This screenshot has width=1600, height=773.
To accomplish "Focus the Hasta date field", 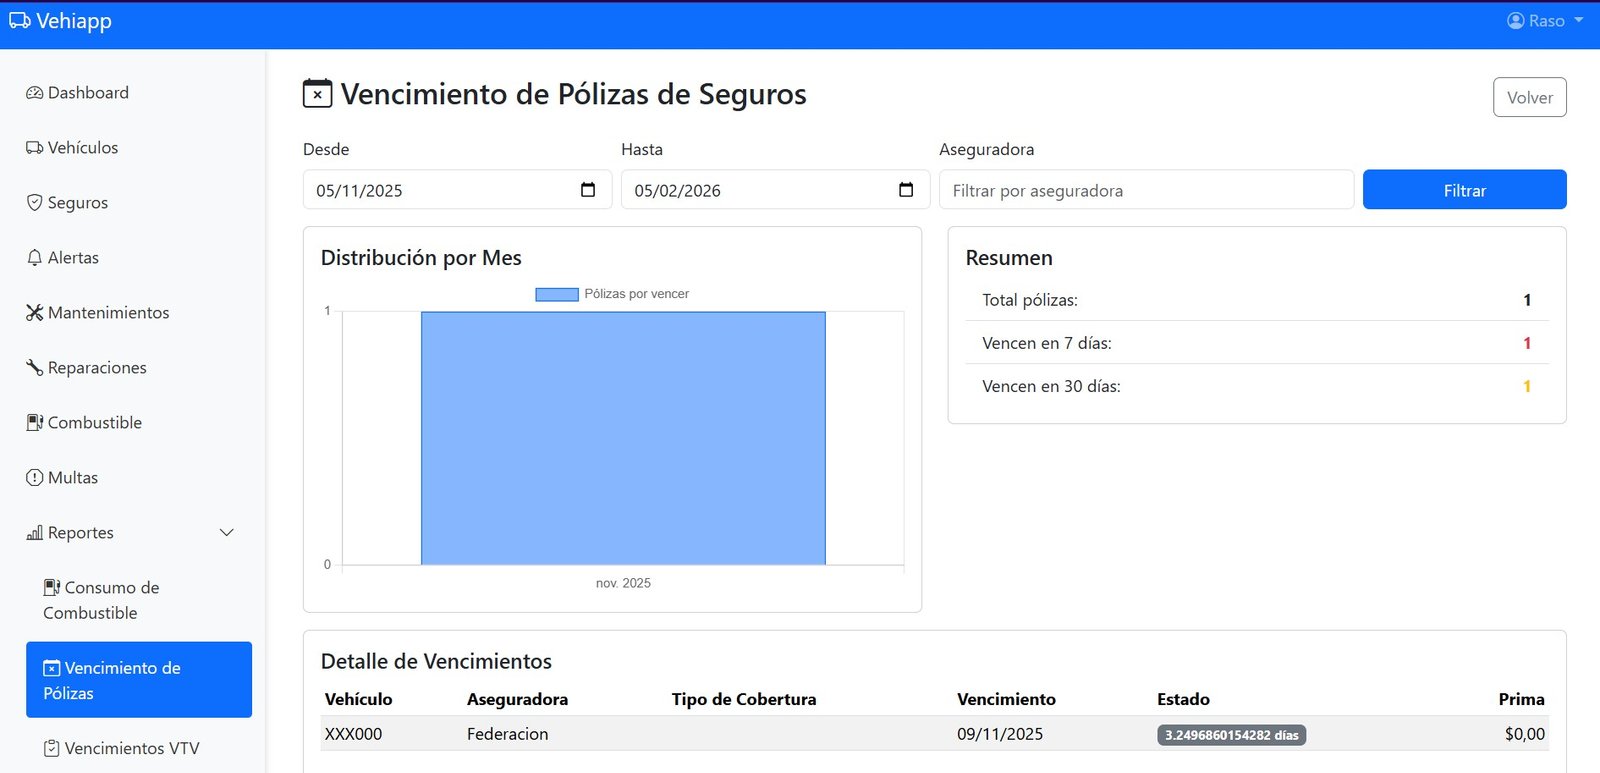I will pyautogui.click(x=775, y=190).
